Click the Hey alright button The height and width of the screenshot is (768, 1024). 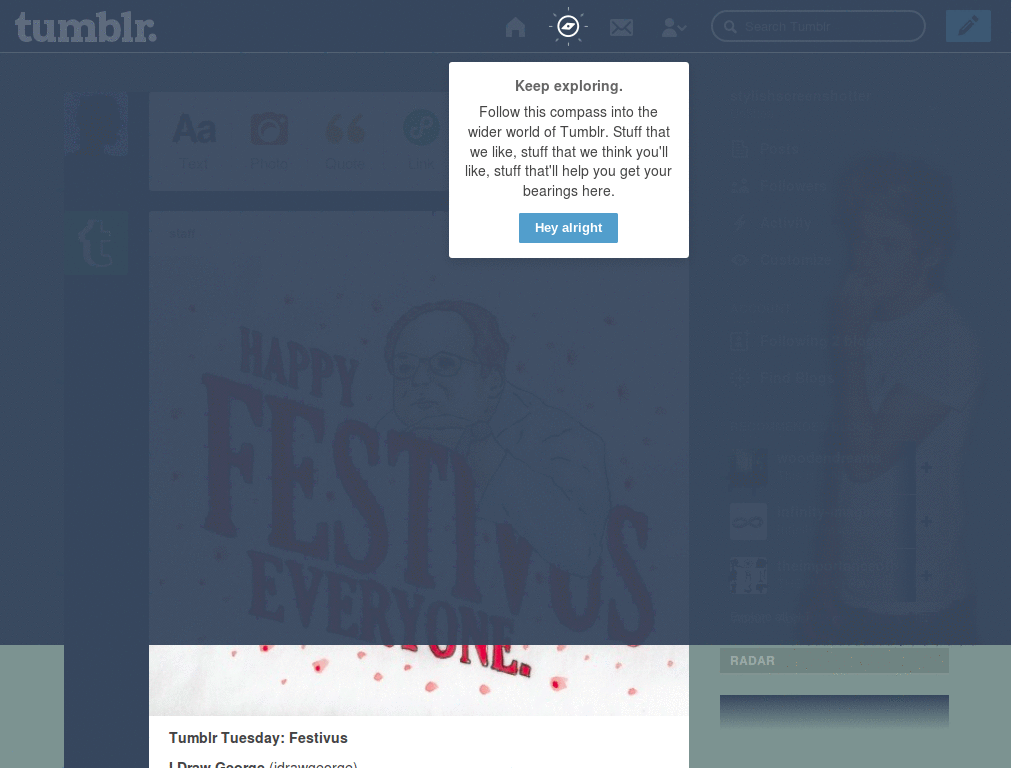coord(568,228)
